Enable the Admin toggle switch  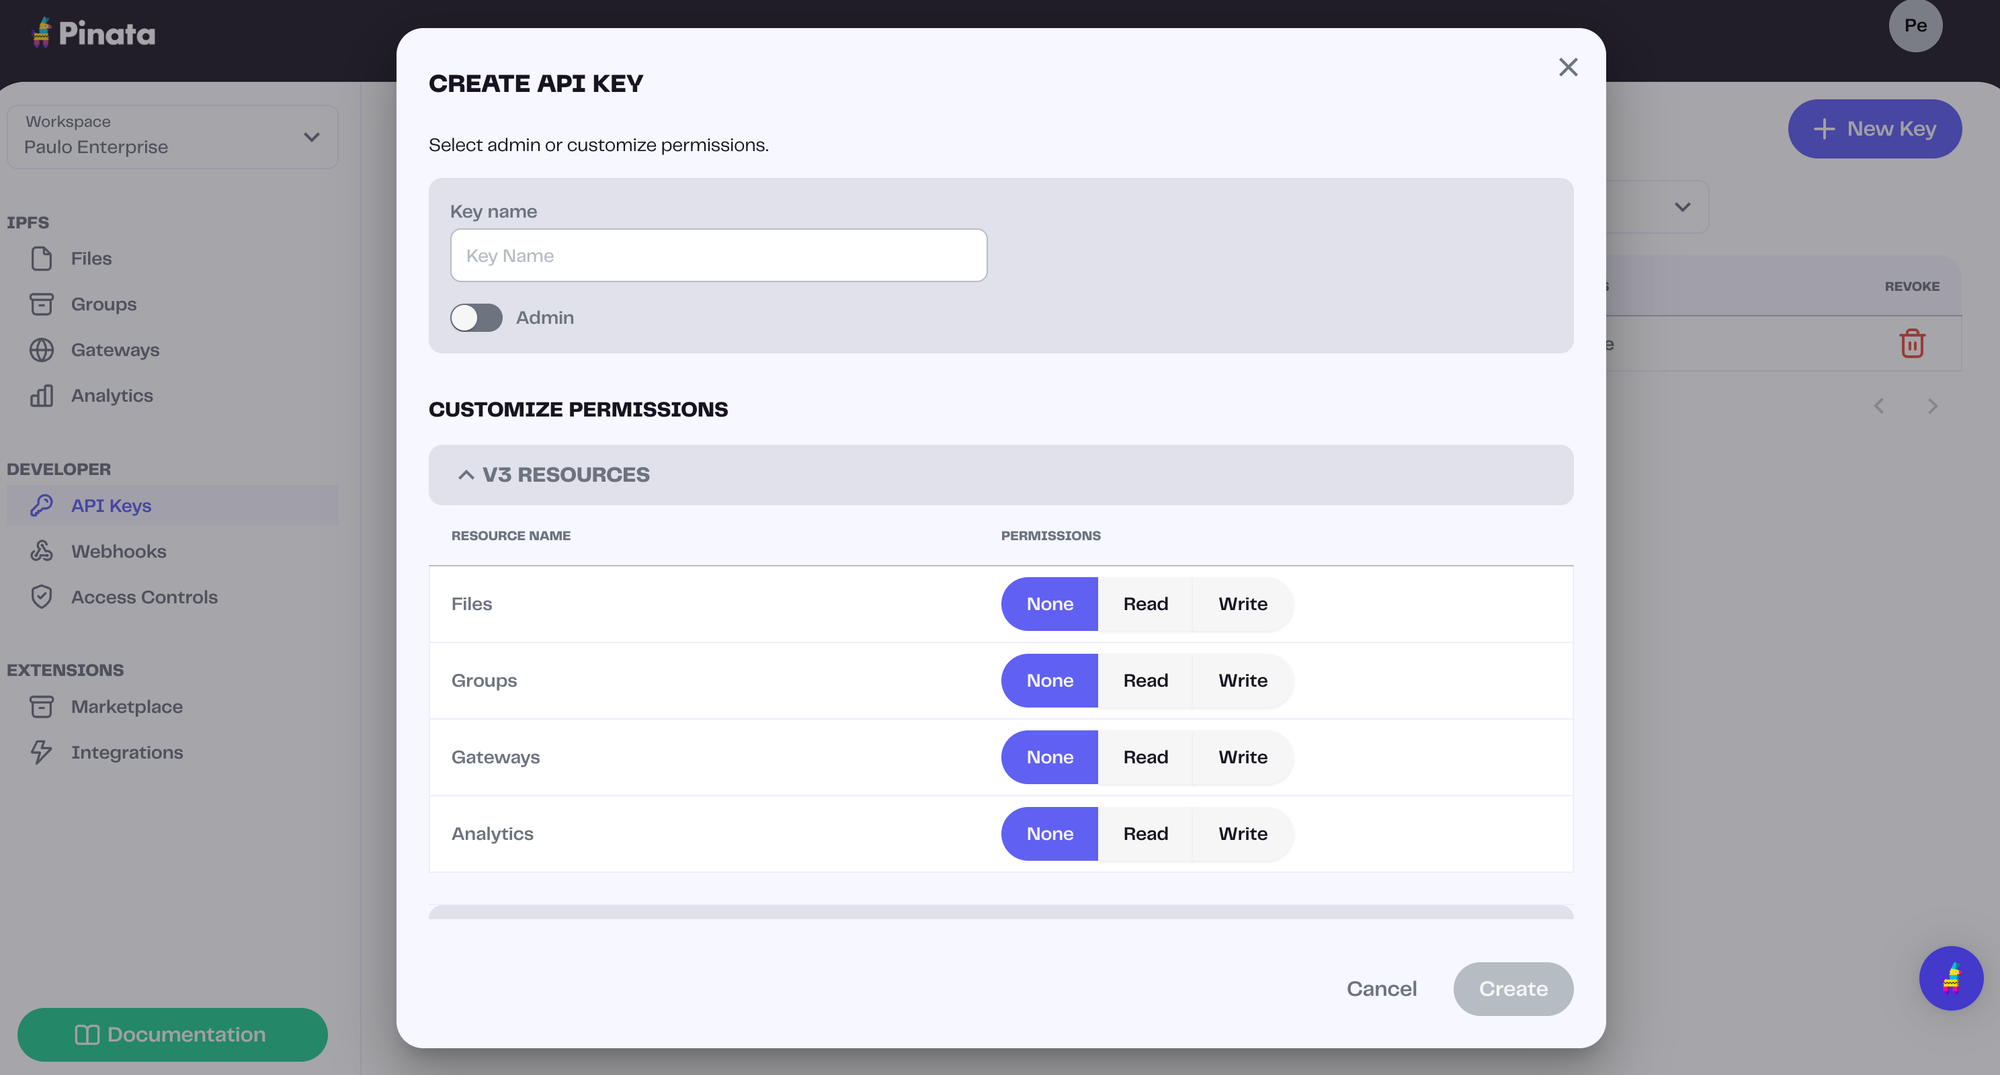tap(476, 318)
